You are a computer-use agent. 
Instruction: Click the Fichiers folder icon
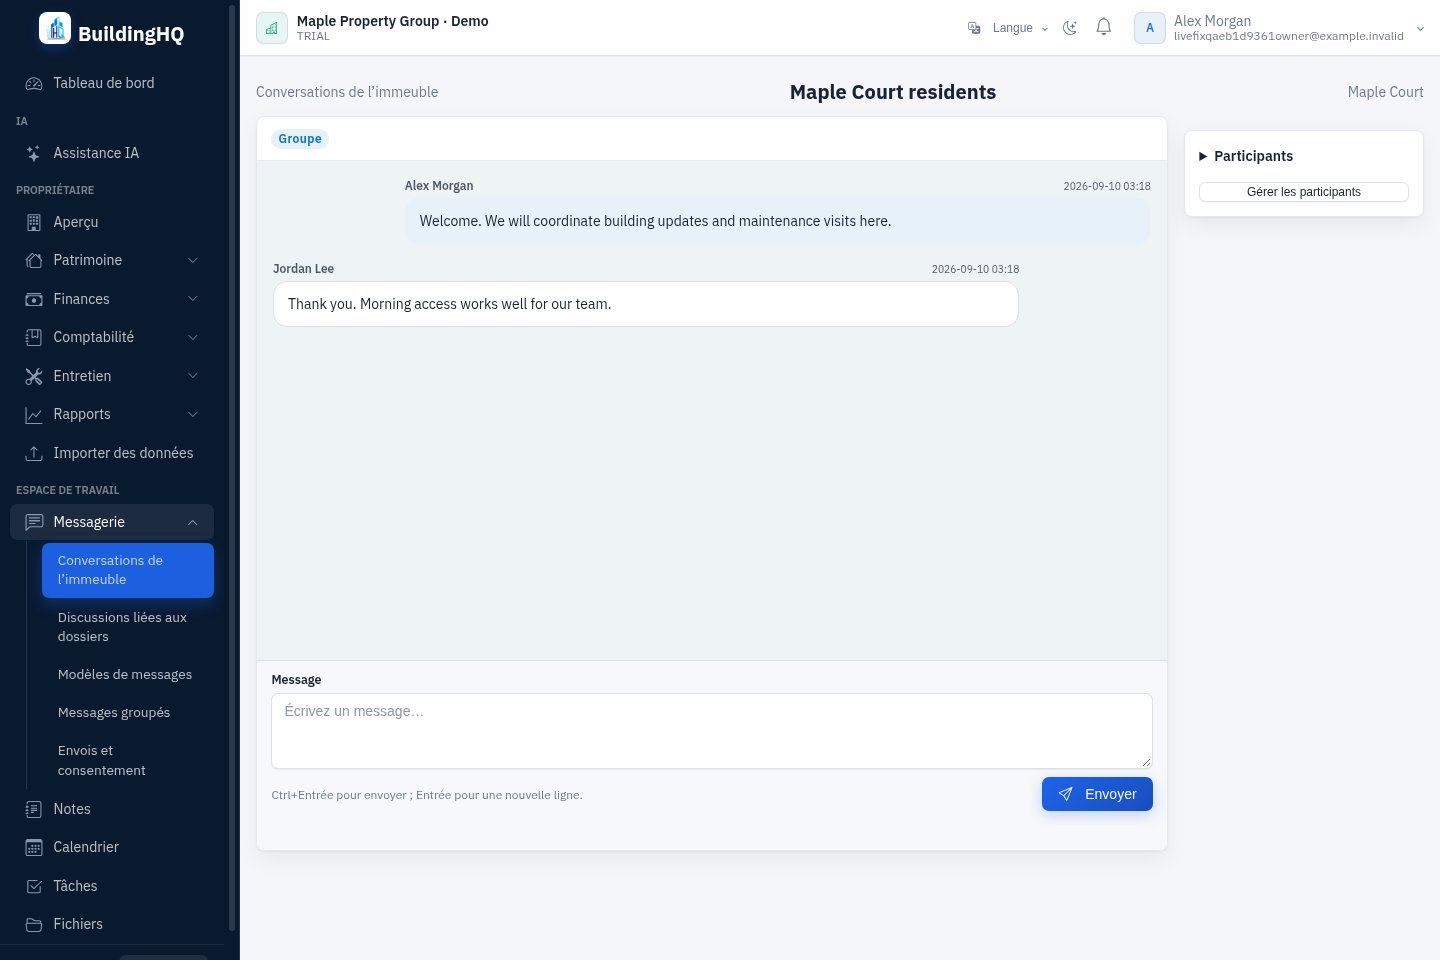point(34,924)
